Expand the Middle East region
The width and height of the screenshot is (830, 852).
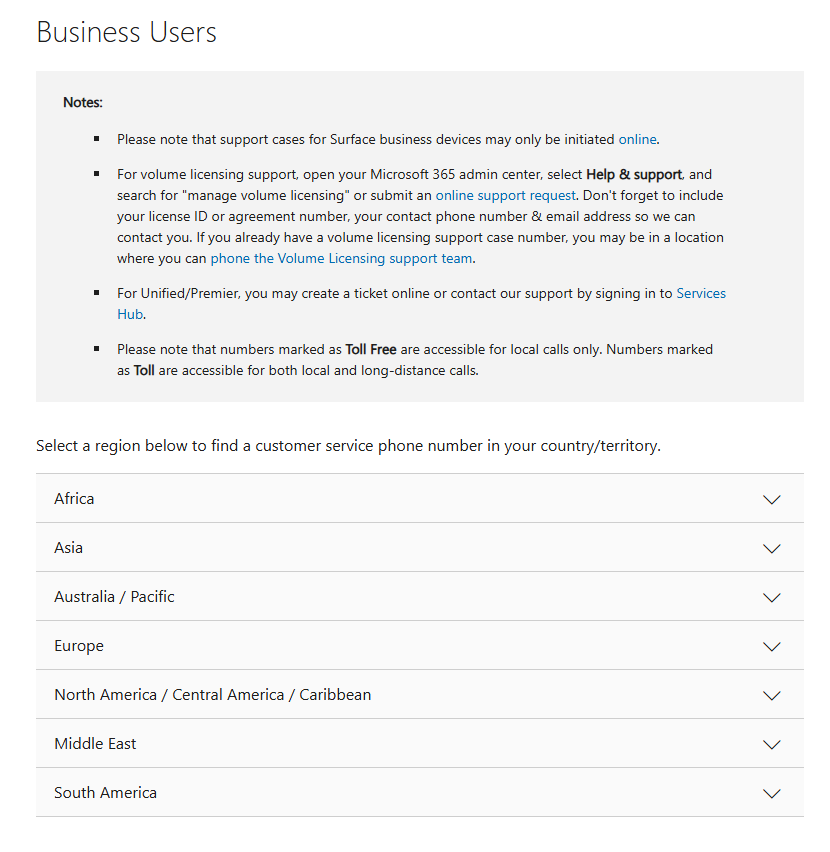[x=95, y=743]
